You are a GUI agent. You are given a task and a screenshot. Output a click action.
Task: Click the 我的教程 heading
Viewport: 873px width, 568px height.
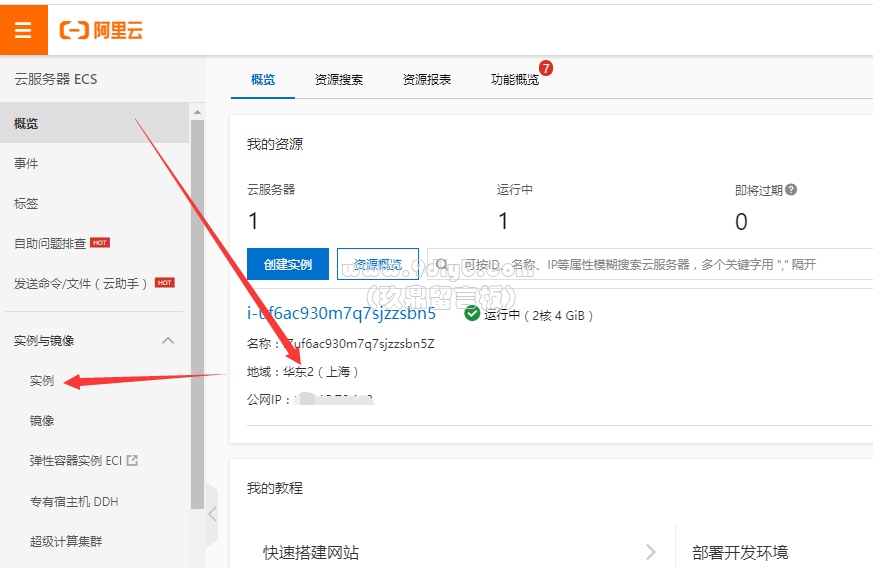(275, 488)
